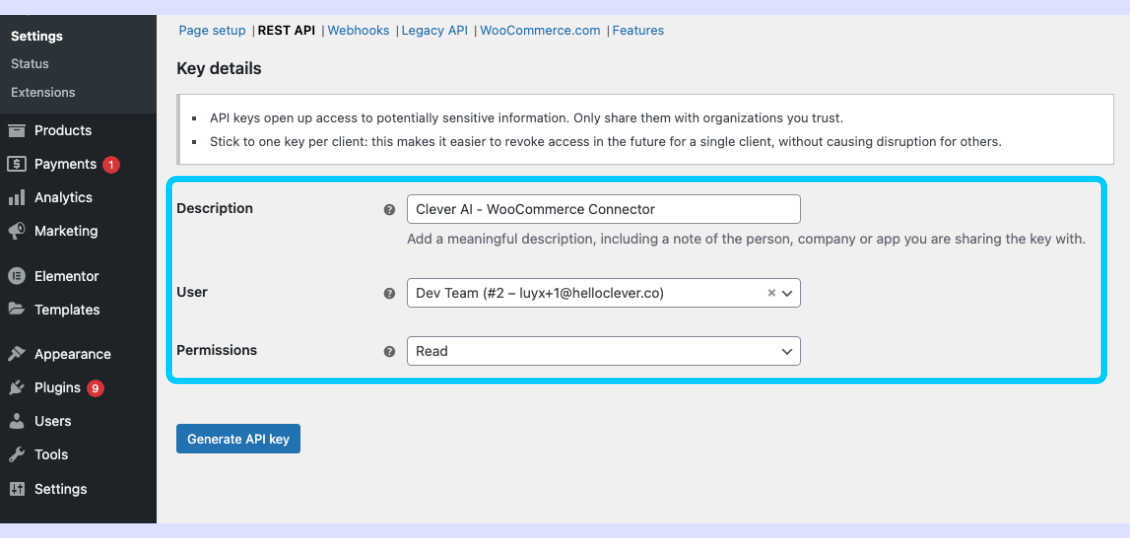Click the Settings sliders icon at sidebar bottom
Screen dimensions: 1130x538
click(x=17, y=489)
